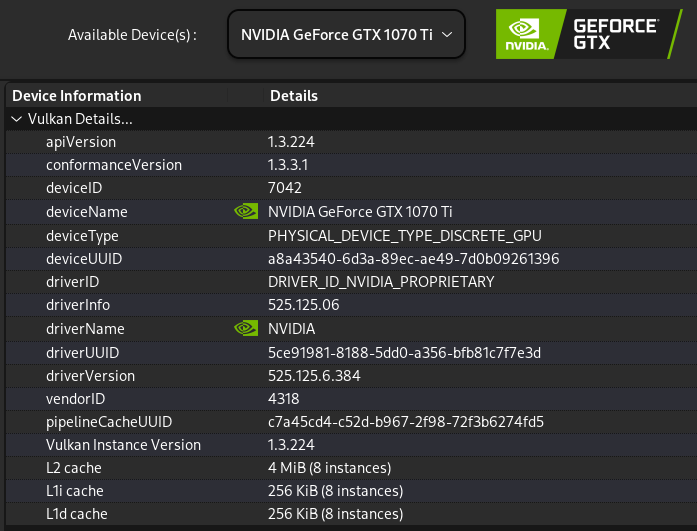Select the L1i cache row label
697x531 pixels.
point(75,491)
